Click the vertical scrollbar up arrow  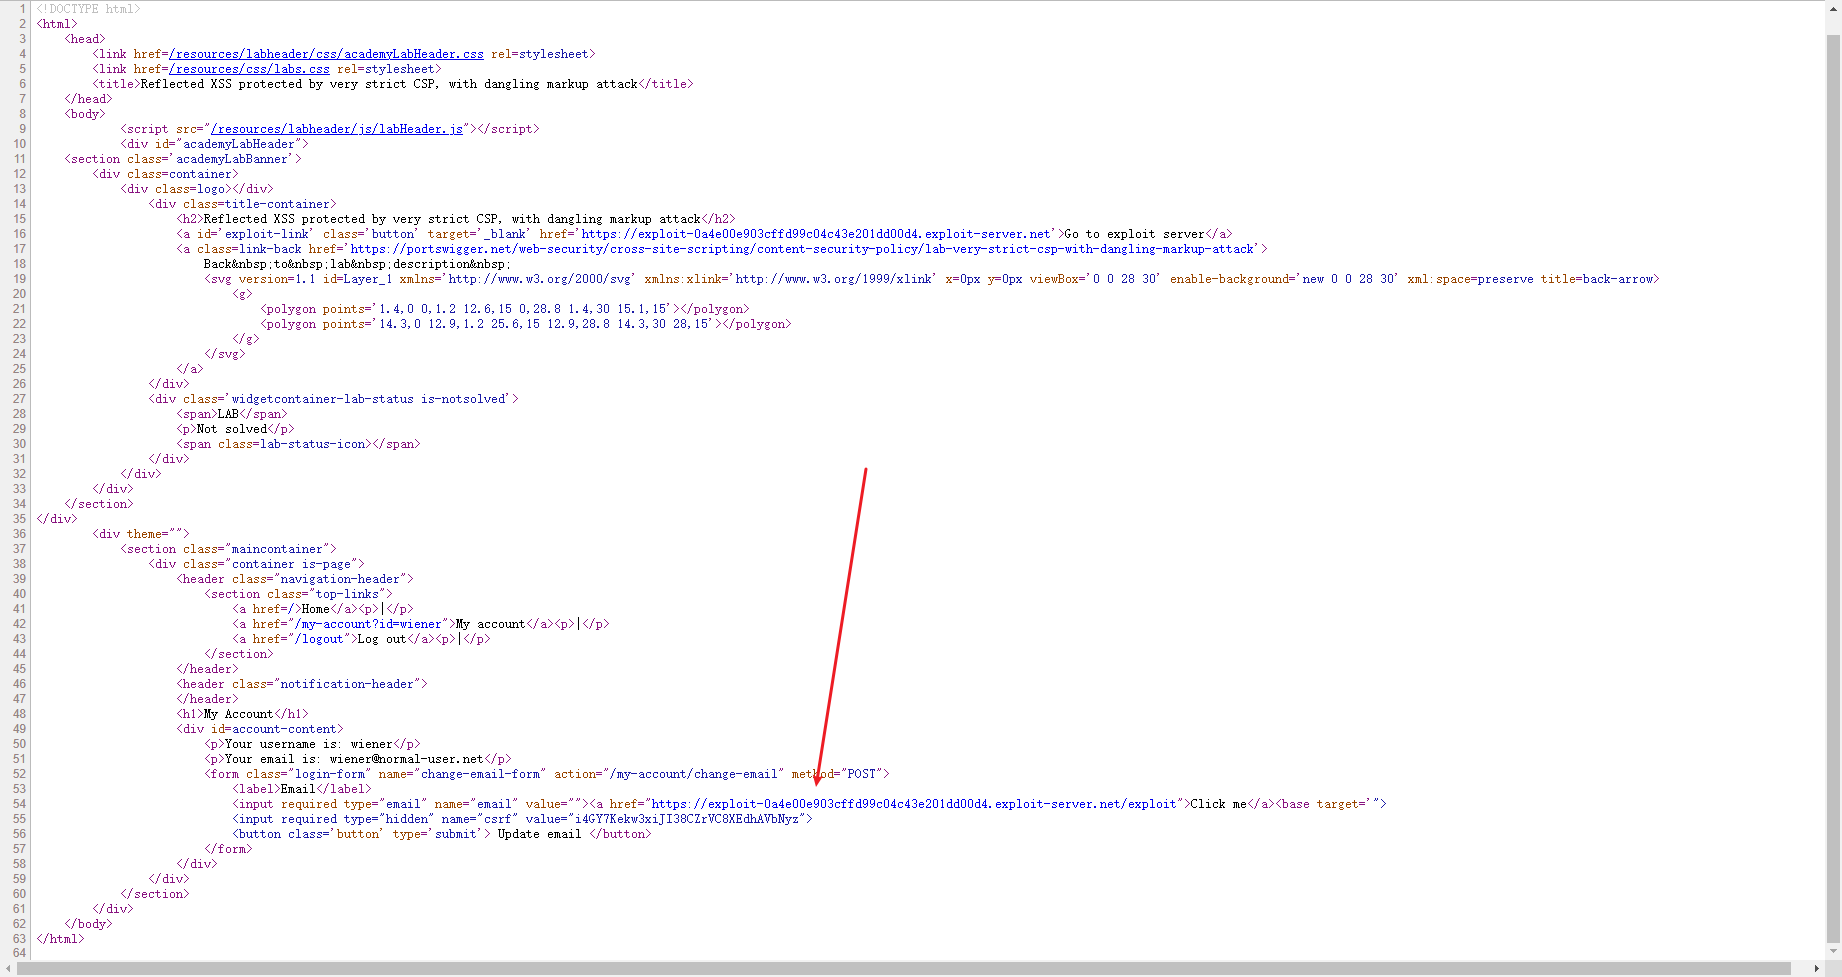click(1833, 8)
